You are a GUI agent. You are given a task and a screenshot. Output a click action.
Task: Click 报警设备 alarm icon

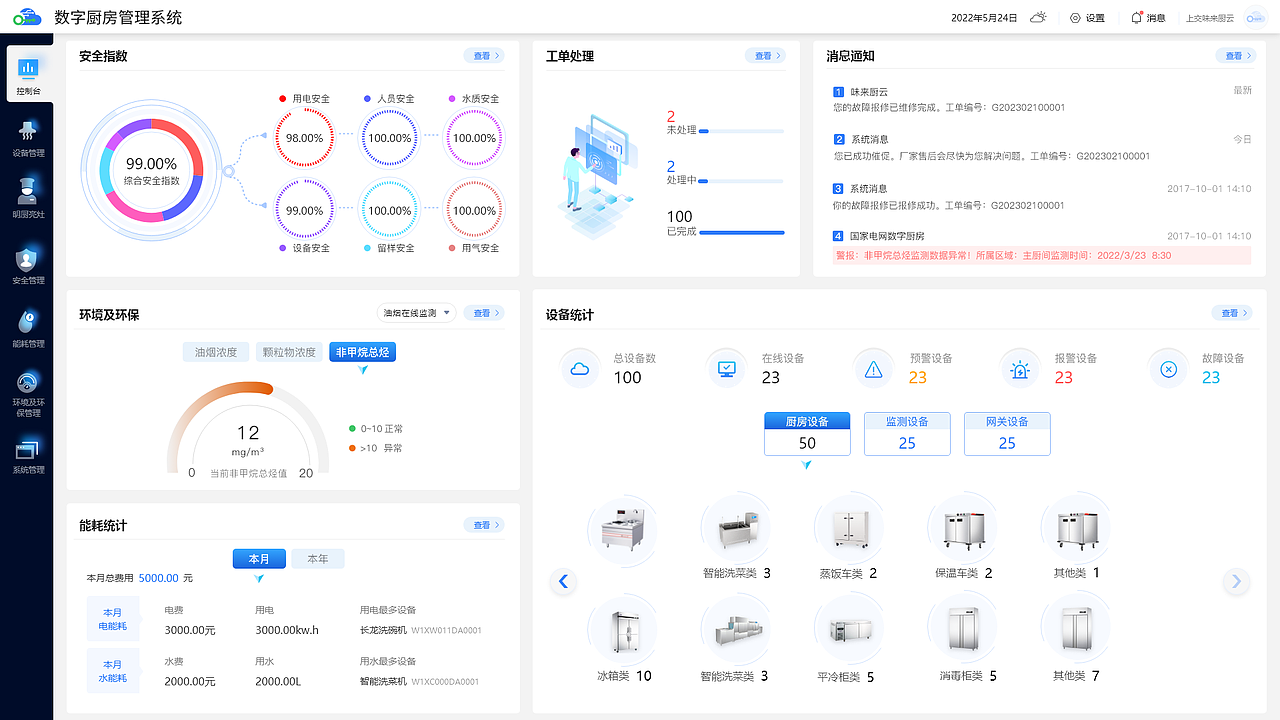1020,369
